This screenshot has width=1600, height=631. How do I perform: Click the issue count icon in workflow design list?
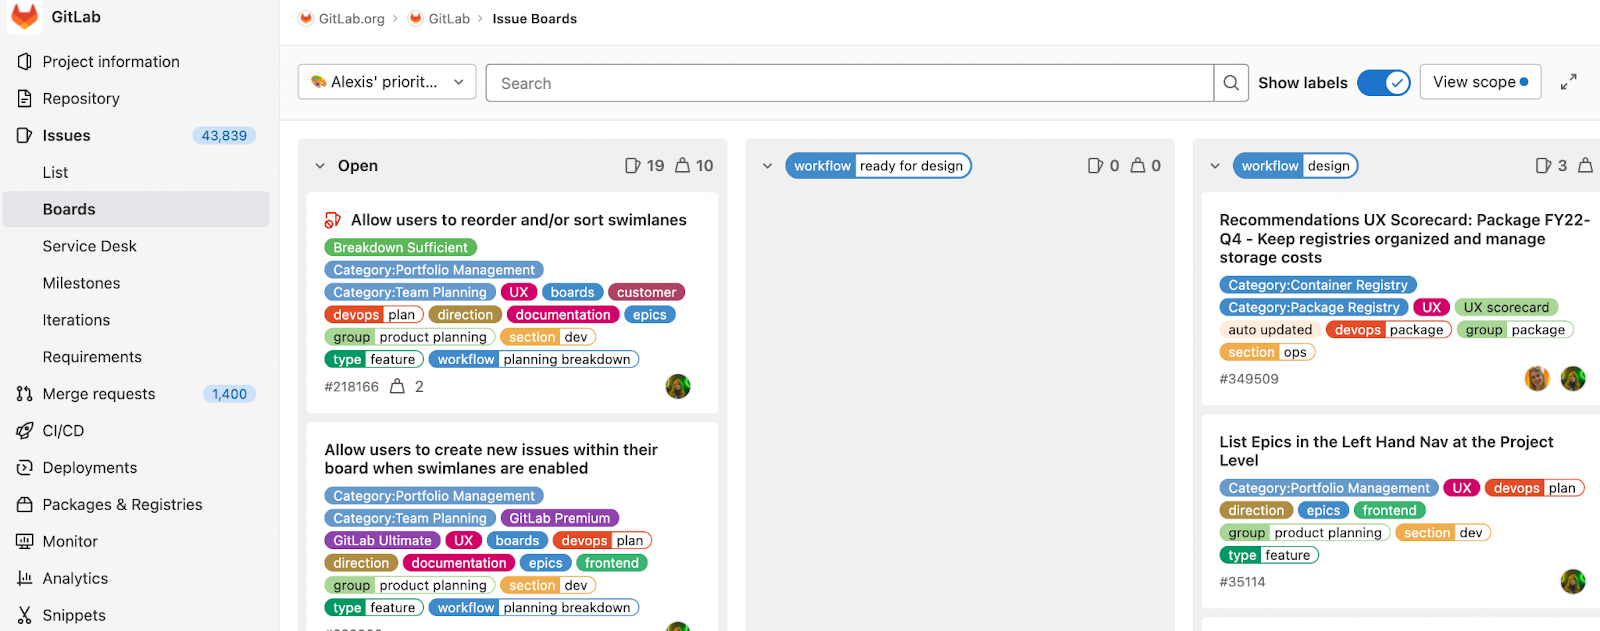point(1543,165)
